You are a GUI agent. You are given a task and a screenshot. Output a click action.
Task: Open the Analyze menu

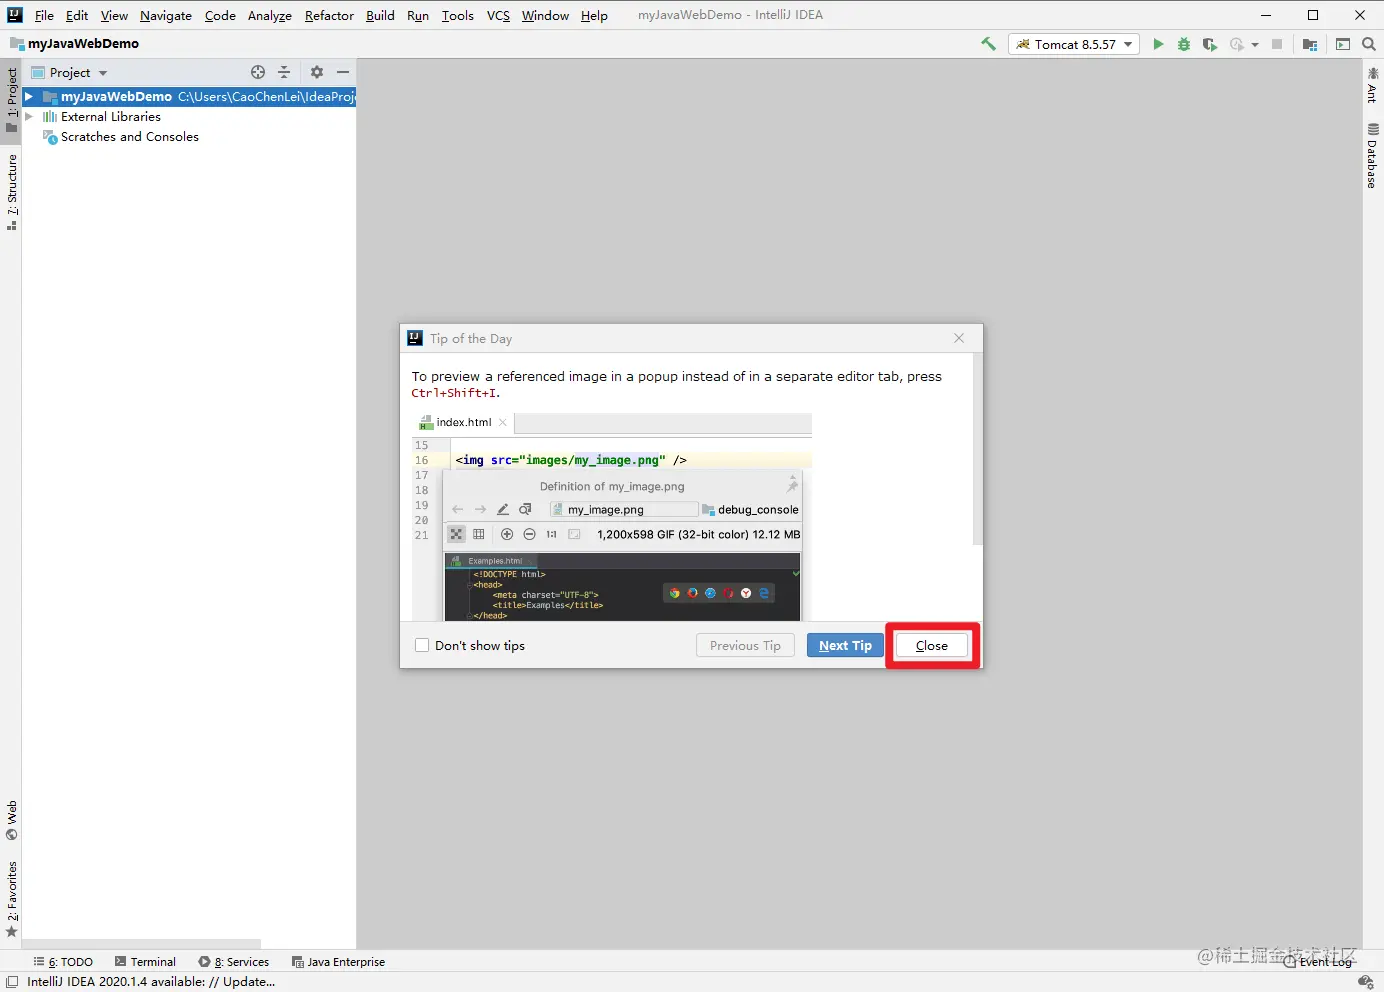click(x=270, y=15)
